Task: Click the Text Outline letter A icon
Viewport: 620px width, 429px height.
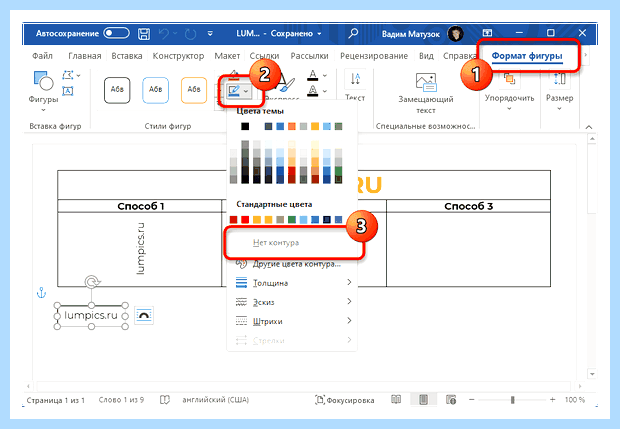Action: point(313,91)
